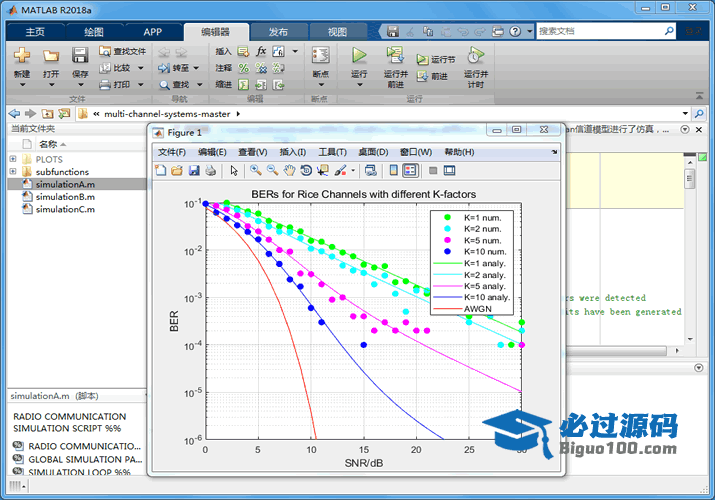Viewport: 715px width, 500px height.
Task: Open Figure 1 Tools (工具) menu
Action: tap(332, 152)
